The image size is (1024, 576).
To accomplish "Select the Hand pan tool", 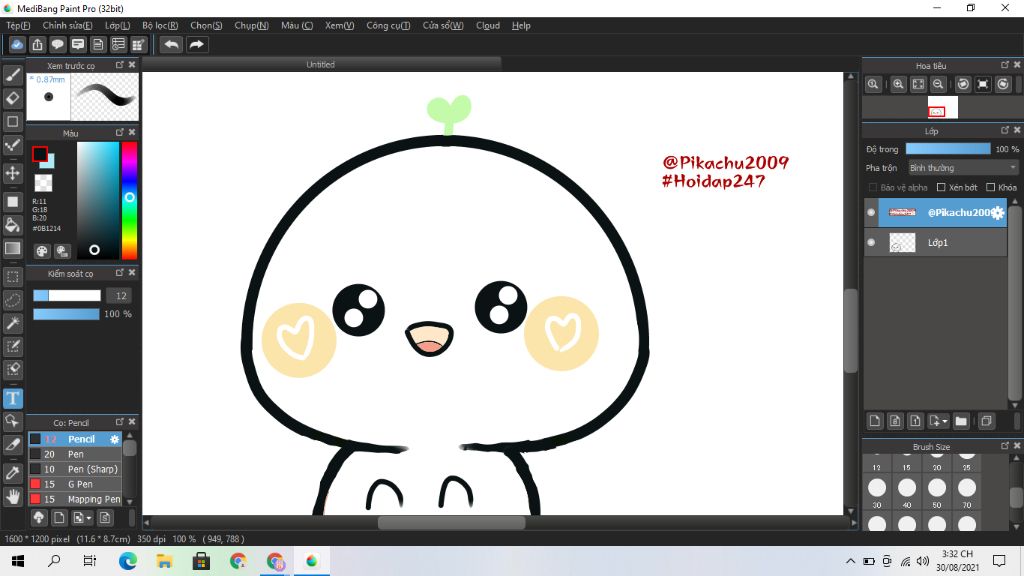I will point(12,497).
